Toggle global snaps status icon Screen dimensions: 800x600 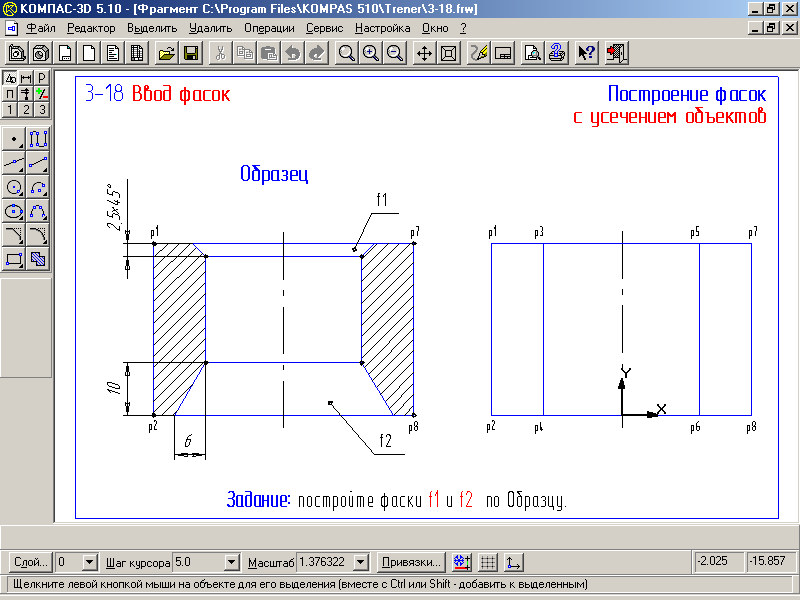(462, 562)
